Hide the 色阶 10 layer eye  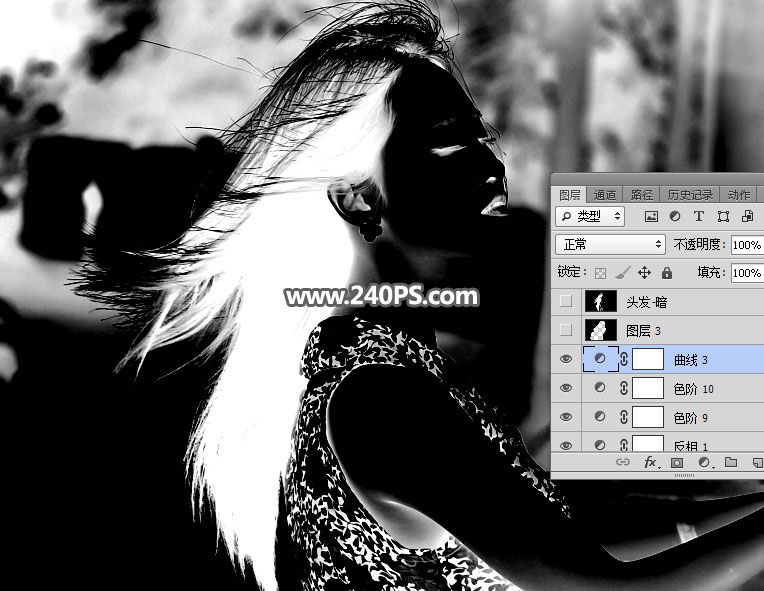click(566, 388)
